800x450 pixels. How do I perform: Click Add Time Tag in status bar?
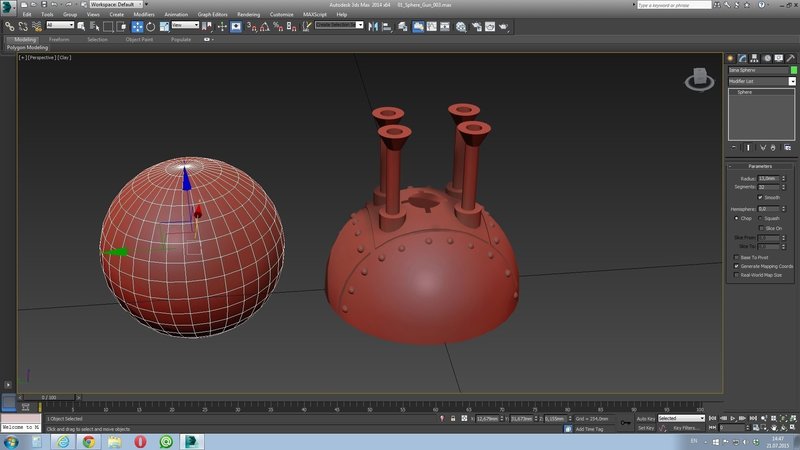pos(589,429)
